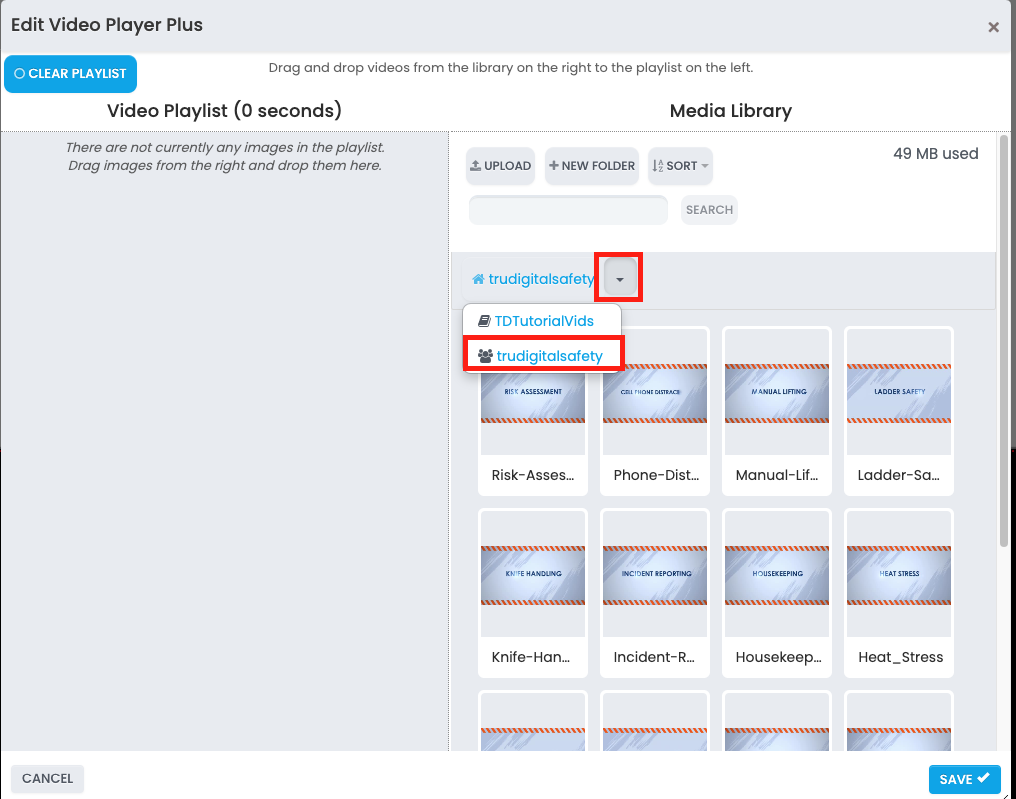Select the Knife-Handling video thumbnail

(x=533, y=575)
